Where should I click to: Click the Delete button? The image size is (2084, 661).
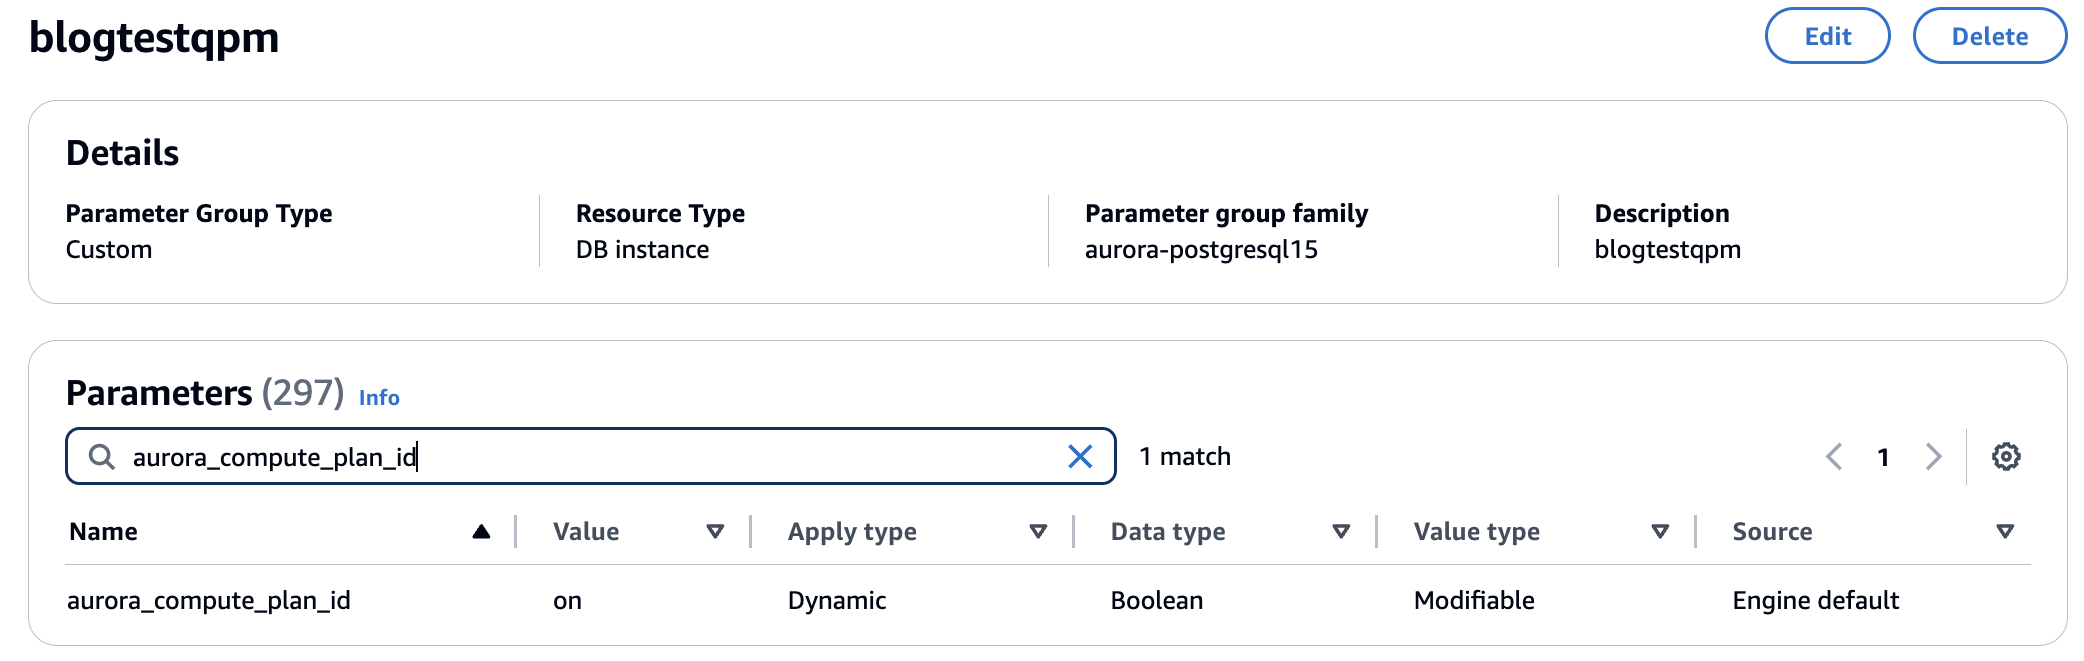click(1988, 37)
